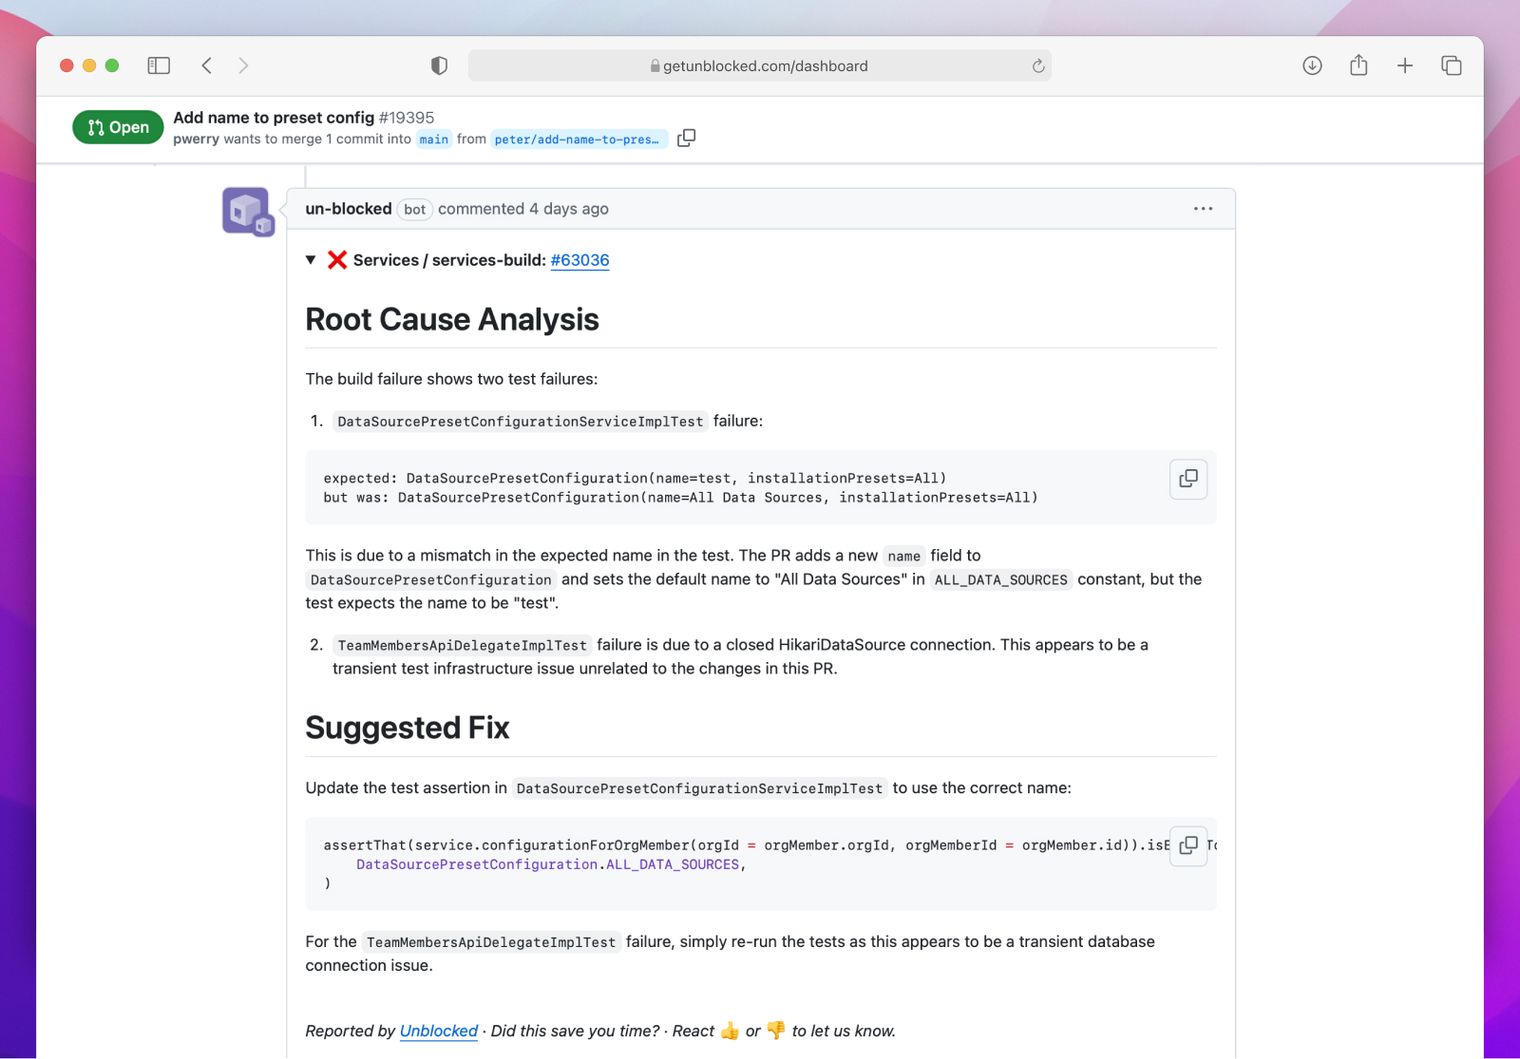This screenshot has height=1059, width=1520.
Task: Go back with the back arrow
Action: 207,66
